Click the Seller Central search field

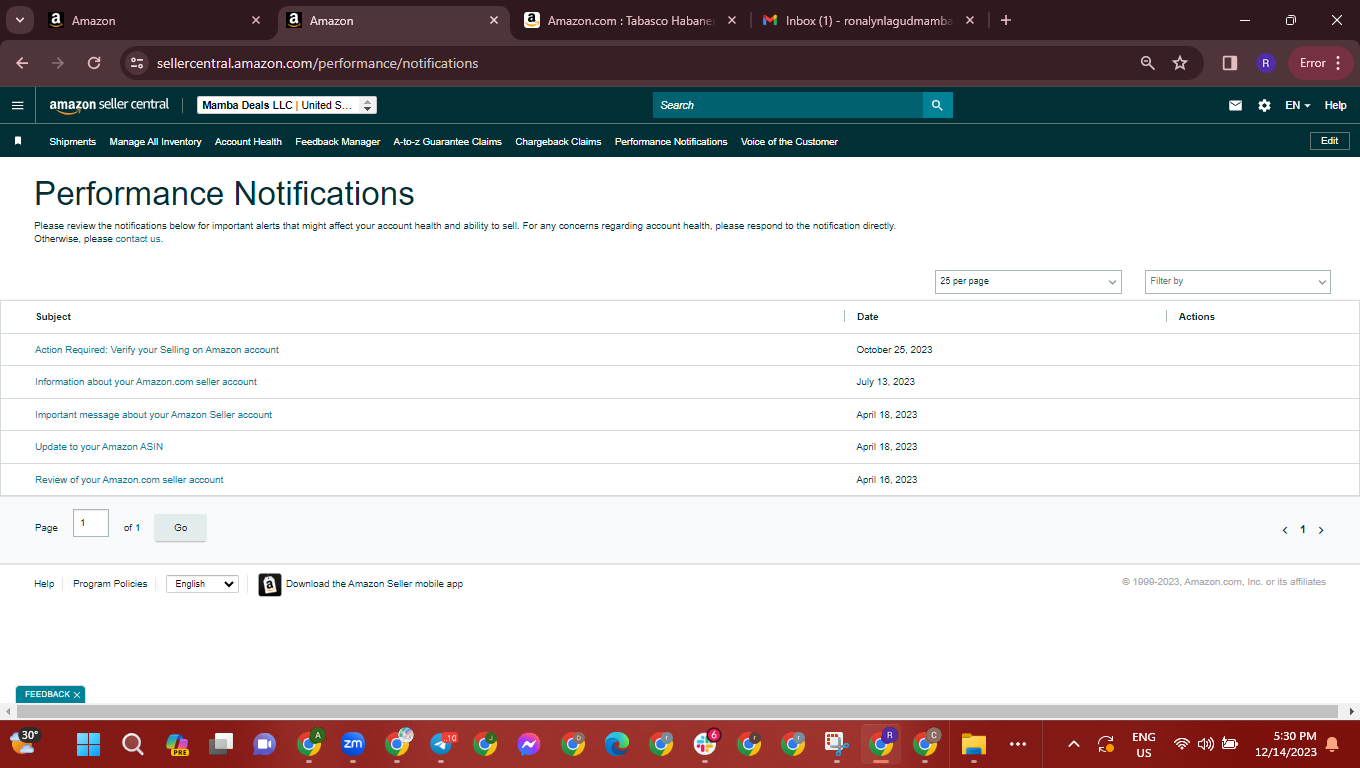(788, 105)
